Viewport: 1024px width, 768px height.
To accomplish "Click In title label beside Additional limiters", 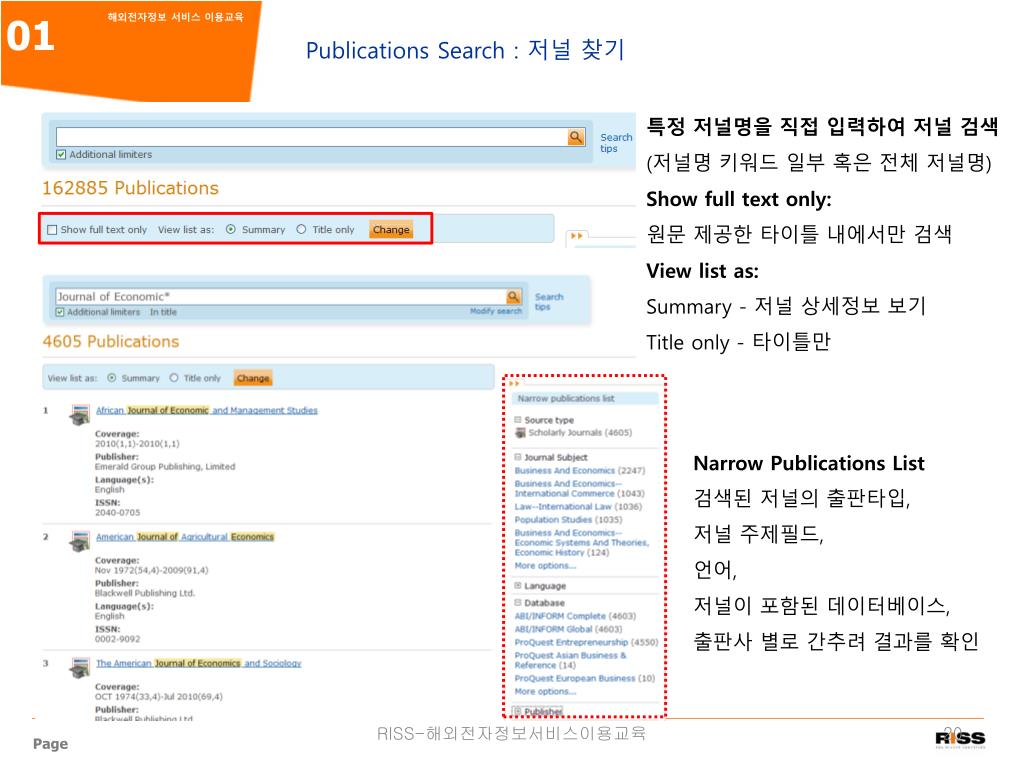I will tap(163, 312).
